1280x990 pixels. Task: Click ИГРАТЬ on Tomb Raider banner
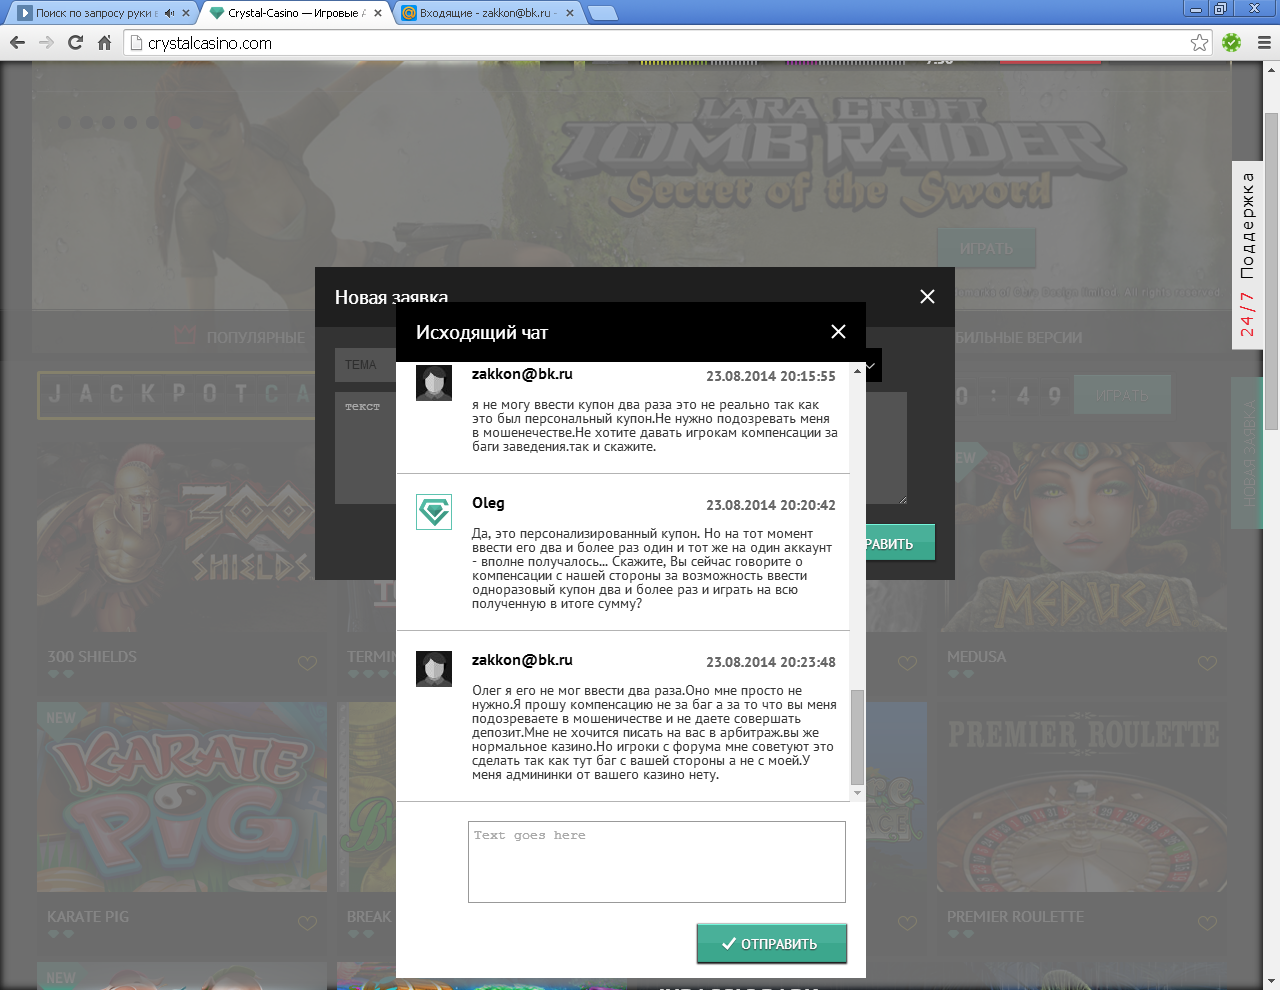point(986,248)
